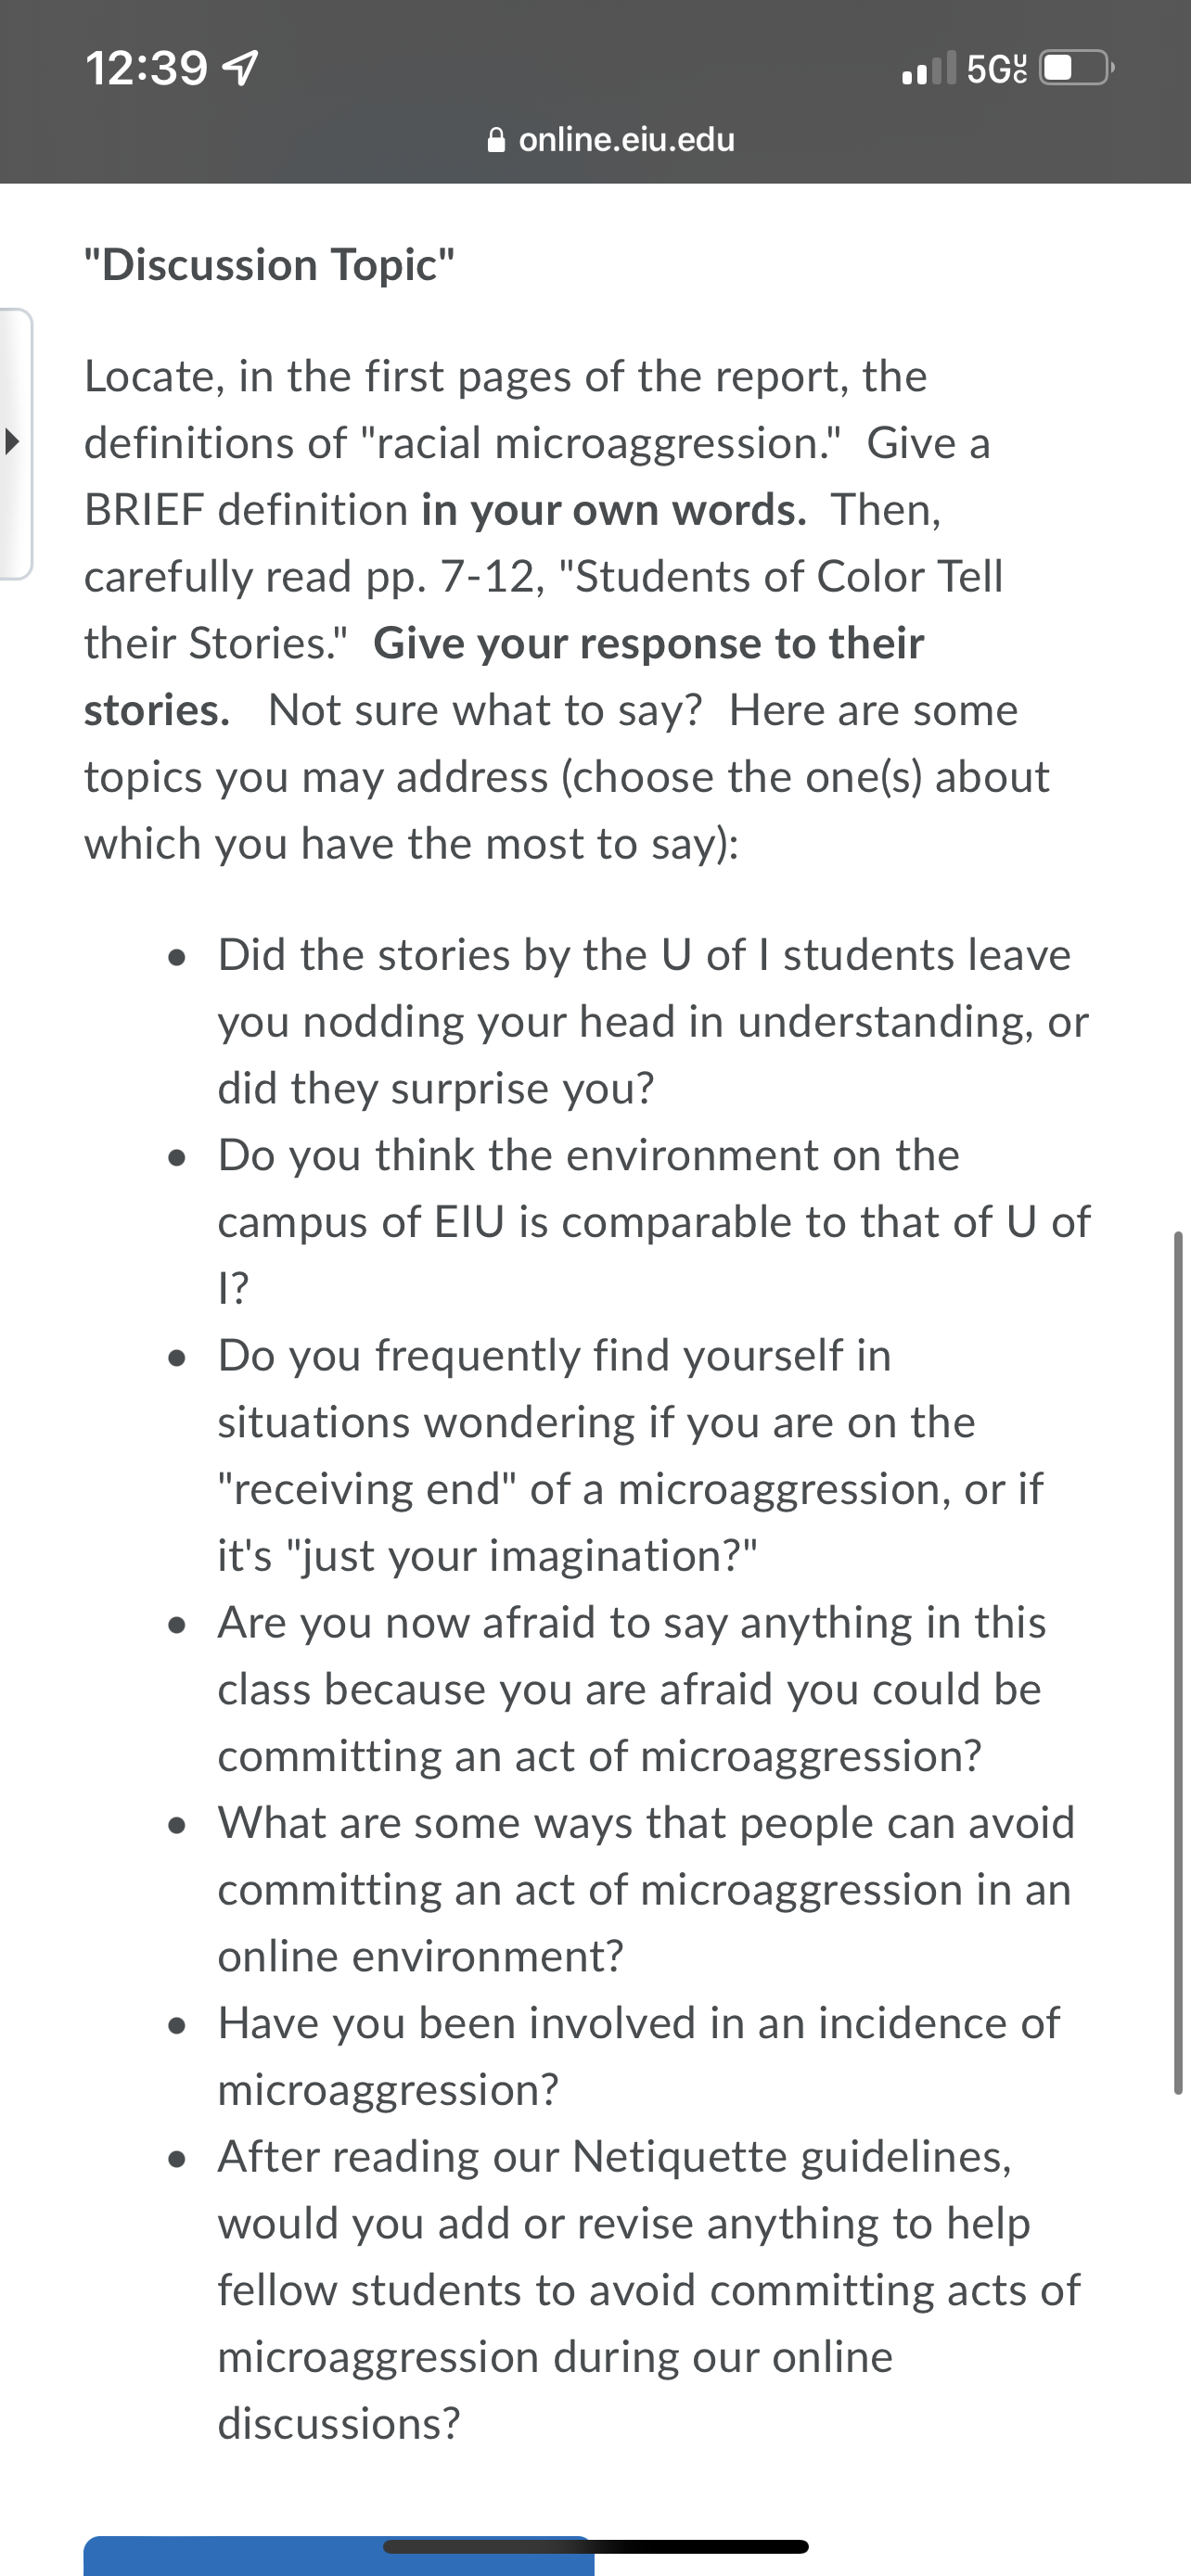Tap the "Discussion Topic" heading
This screenshot has width=1191, height=2576.
point(269,265)
